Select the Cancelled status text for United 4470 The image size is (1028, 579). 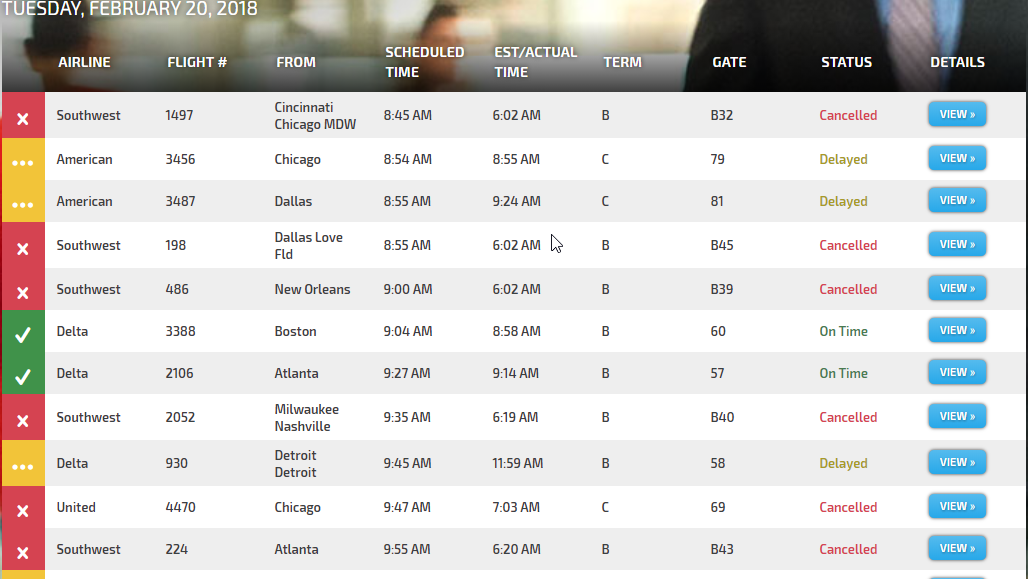click(x=848, y=507)
